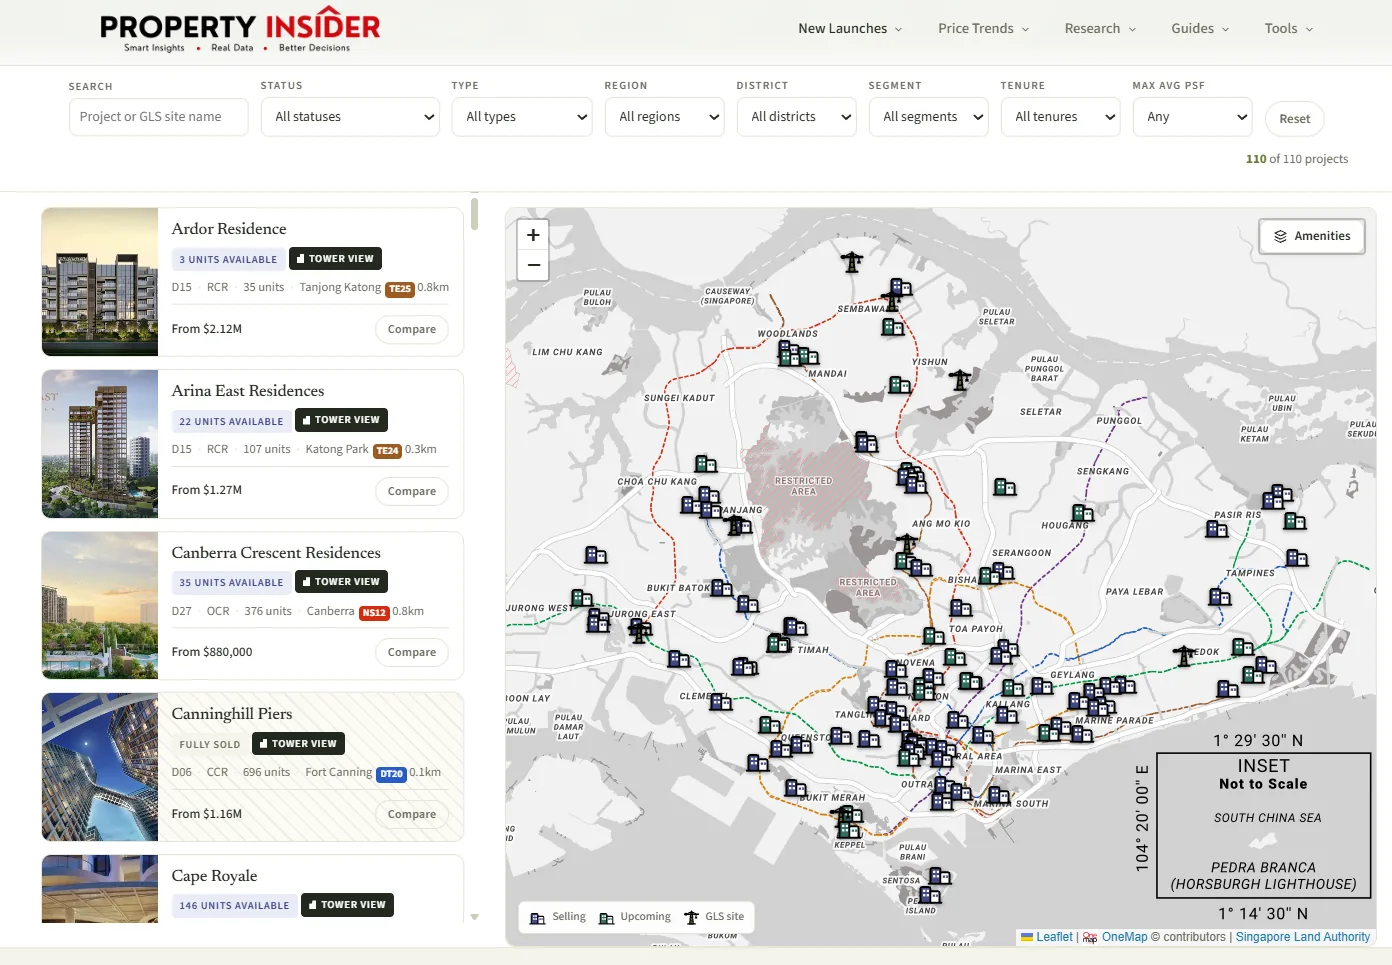
Task: Compare Ardor Residence
Action: point(412,329)
